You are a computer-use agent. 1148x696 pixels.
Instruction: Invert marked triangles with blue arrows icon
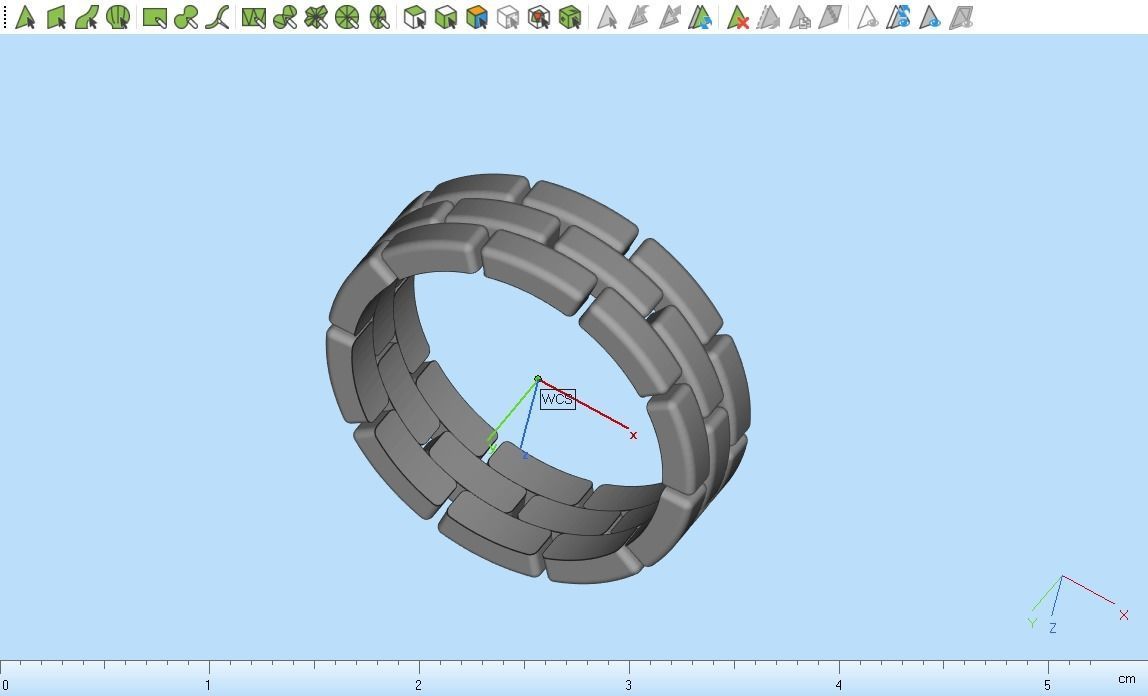pos(700,17)
